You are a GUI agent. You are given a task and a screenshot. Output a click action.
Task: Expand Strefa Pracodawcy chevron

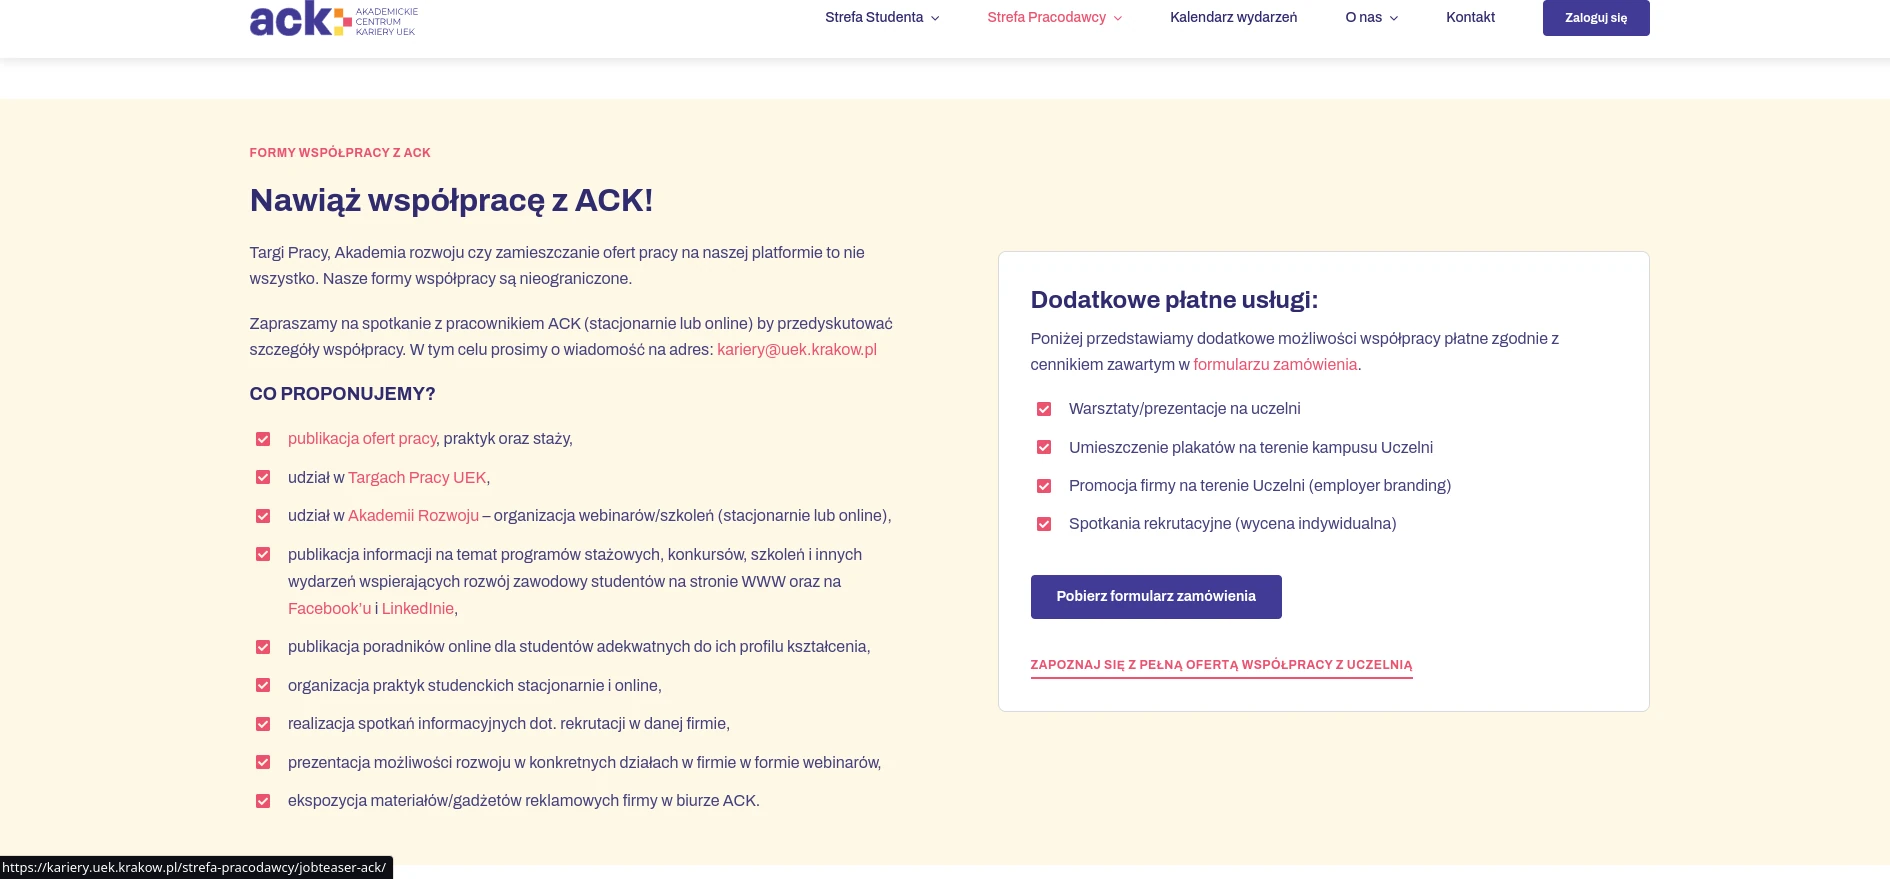(1118, 18)
